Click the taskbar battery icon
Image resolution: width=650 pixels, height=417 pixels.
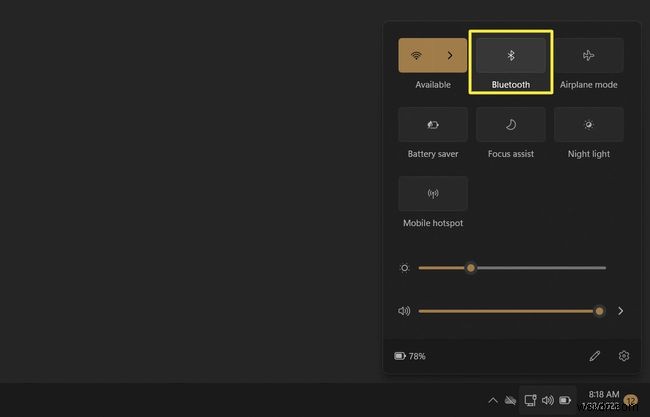tap(565, 400)
